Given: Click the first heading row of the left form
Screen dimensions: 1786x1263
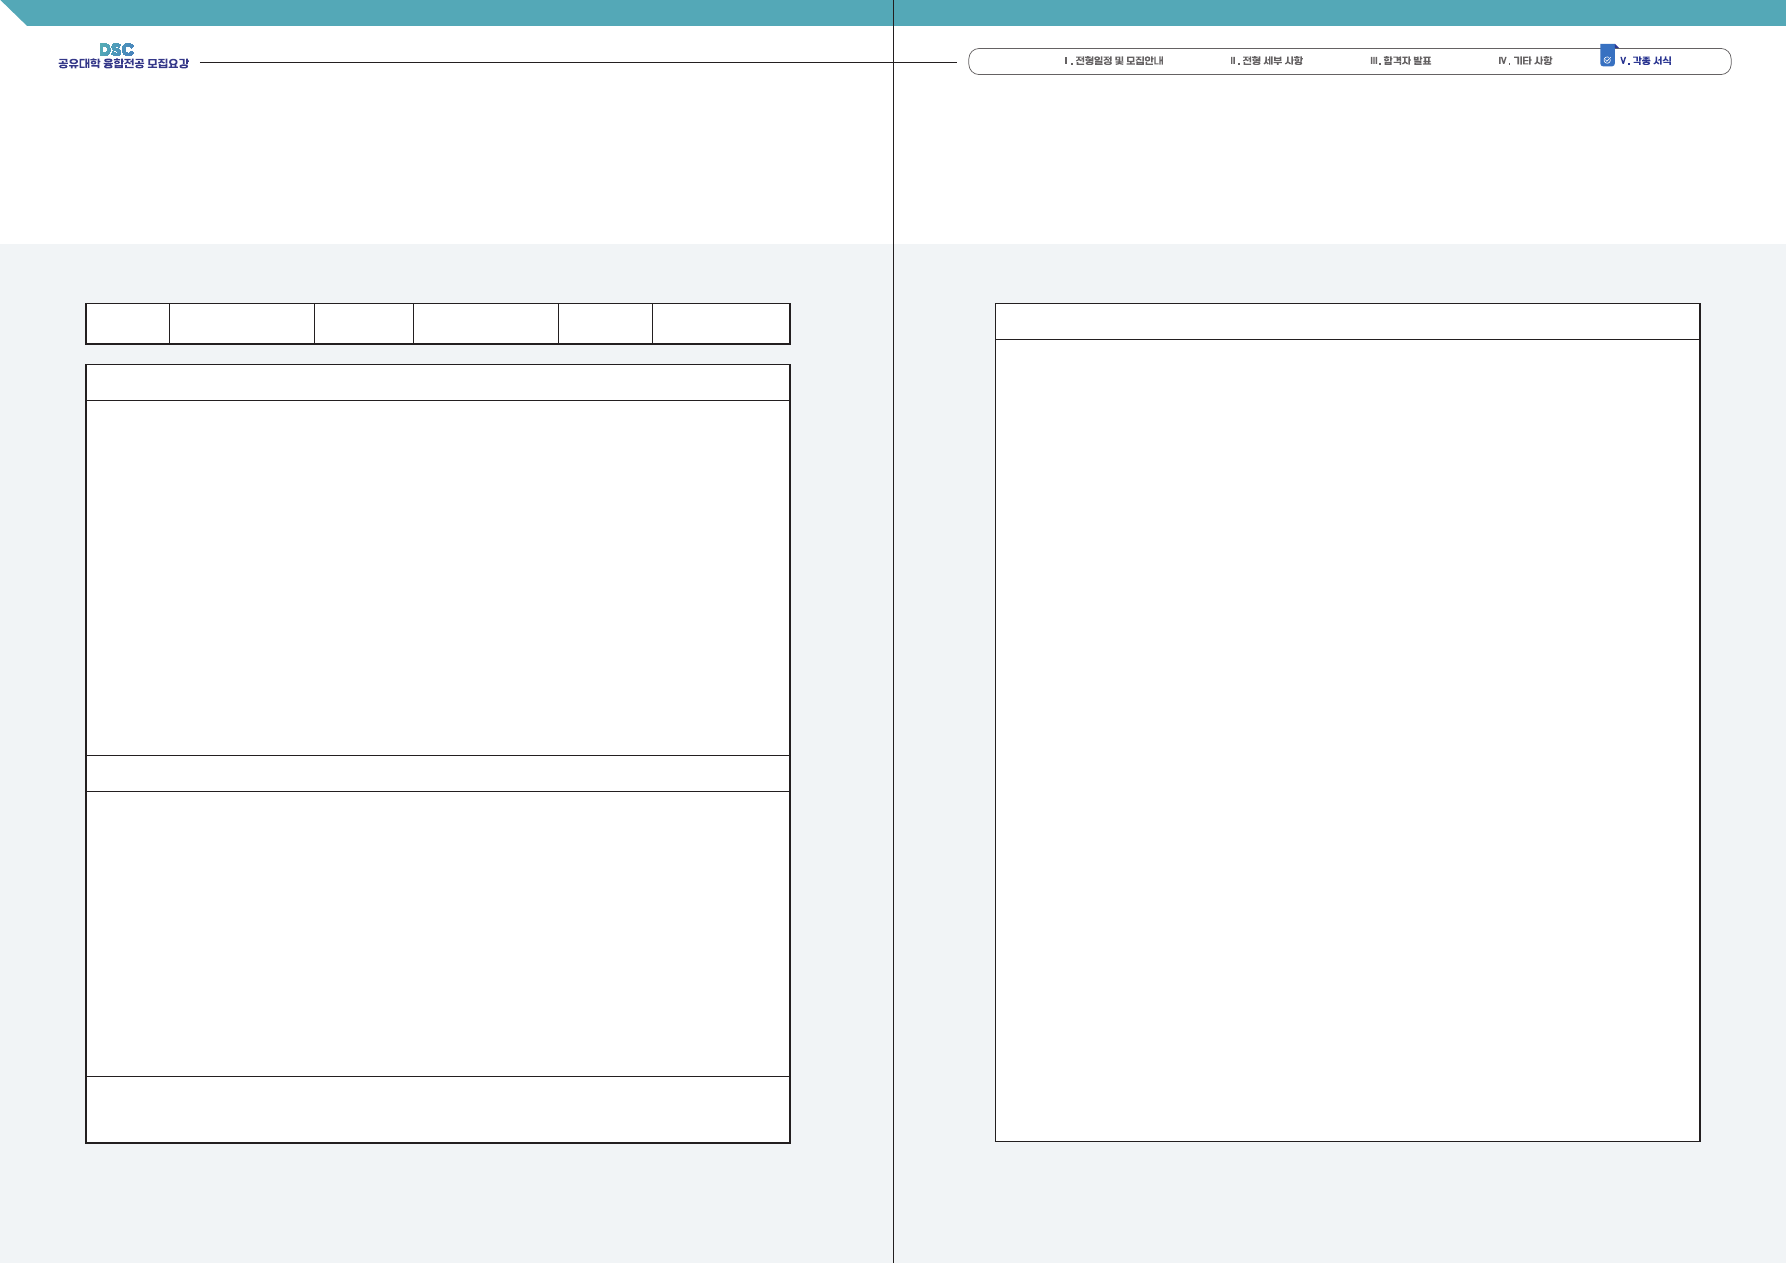Looking at the screenshot, I should pyautogui.click(x=438, y=383).
